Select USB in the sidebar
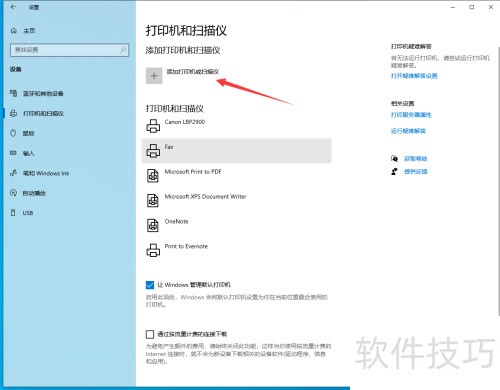 (28, 213)
